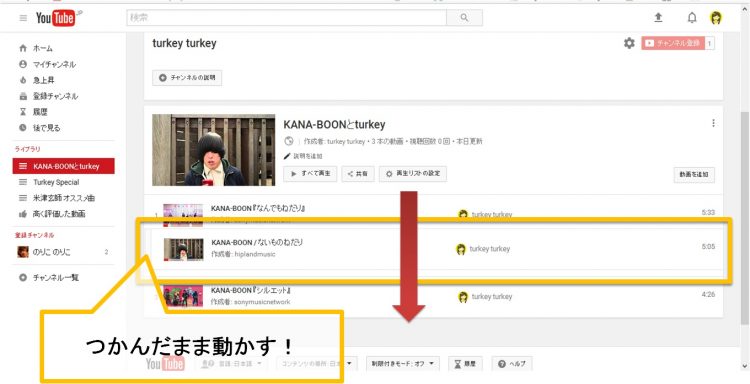The width and height of the screenshot is (750, 384).
Task: Open the notifications bell
Action: [692, 18]
